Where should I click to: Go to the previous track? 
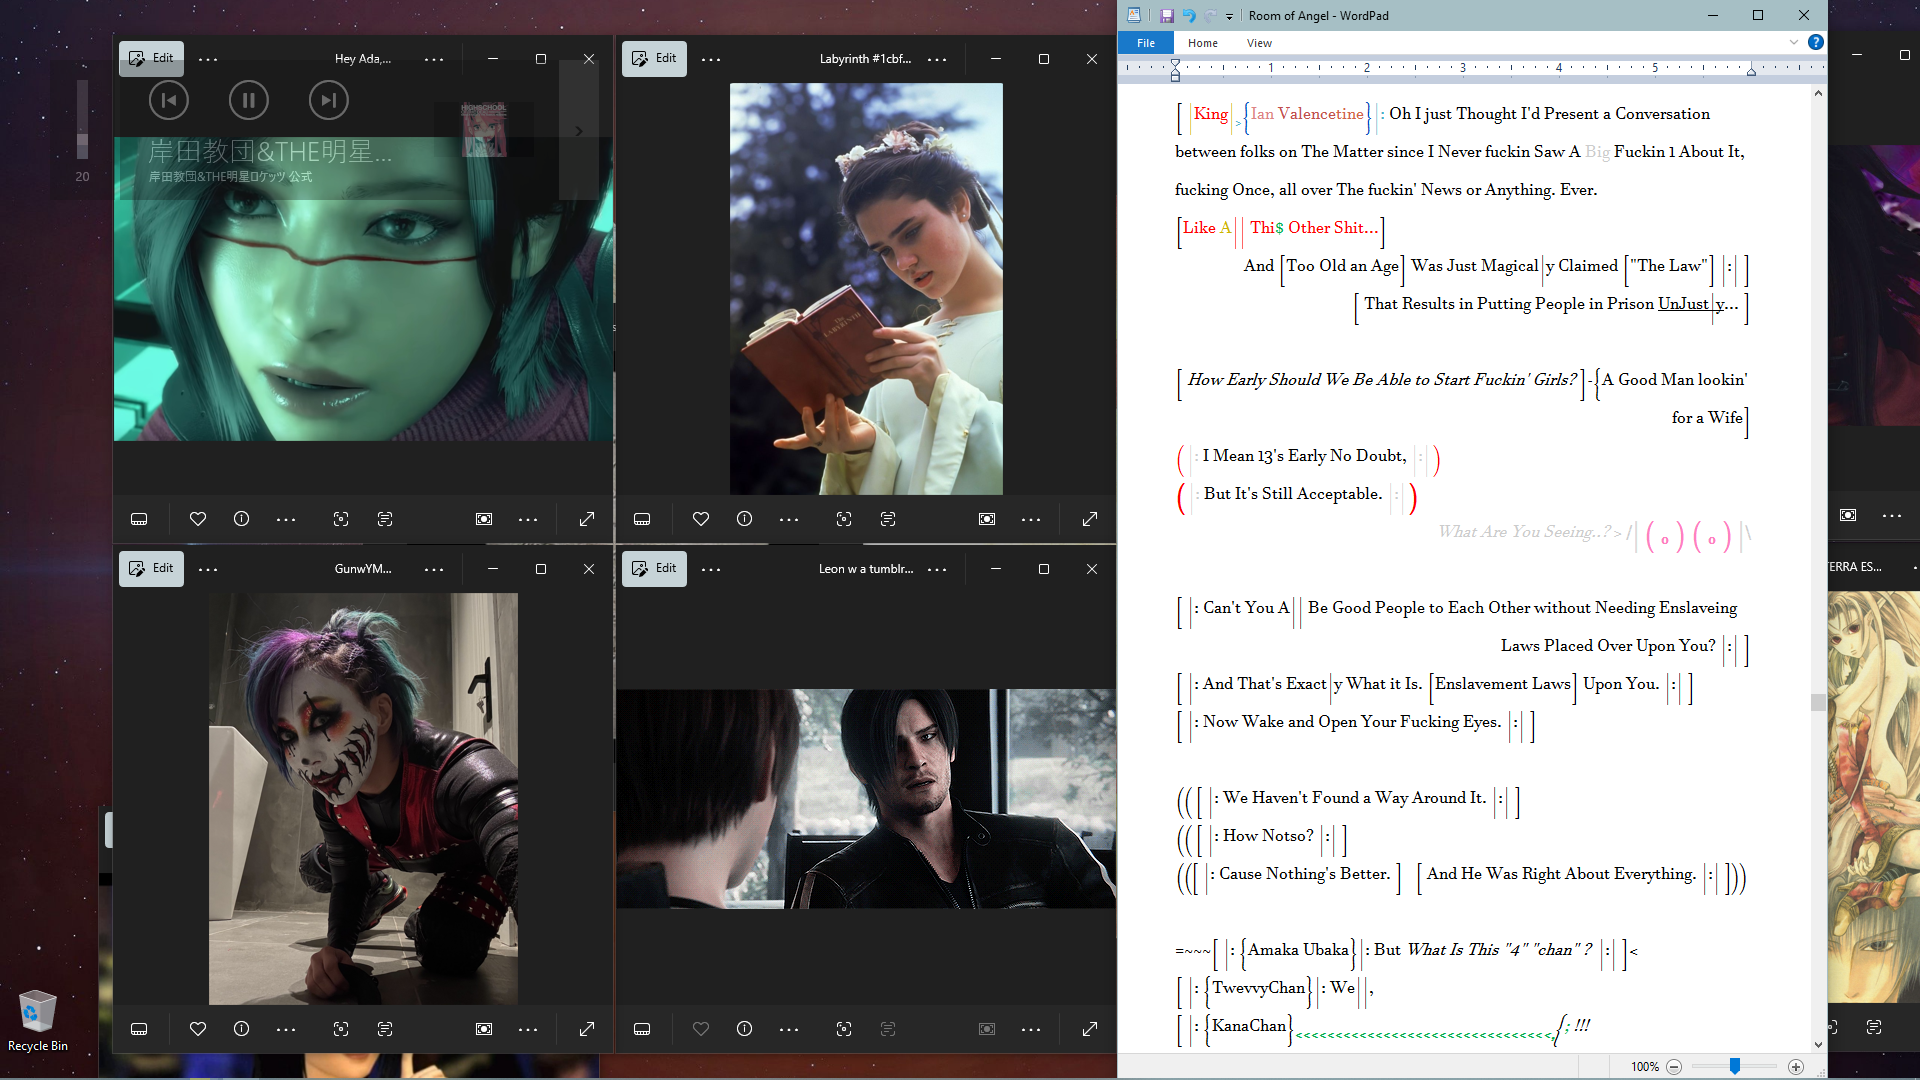(x=168, y=100)
